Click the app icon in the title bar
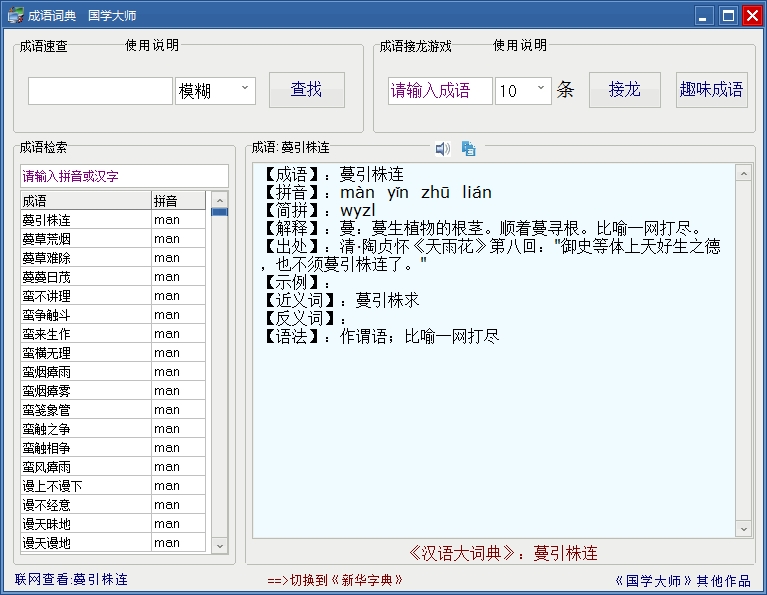The image size is (767, 595). point(15,15)
